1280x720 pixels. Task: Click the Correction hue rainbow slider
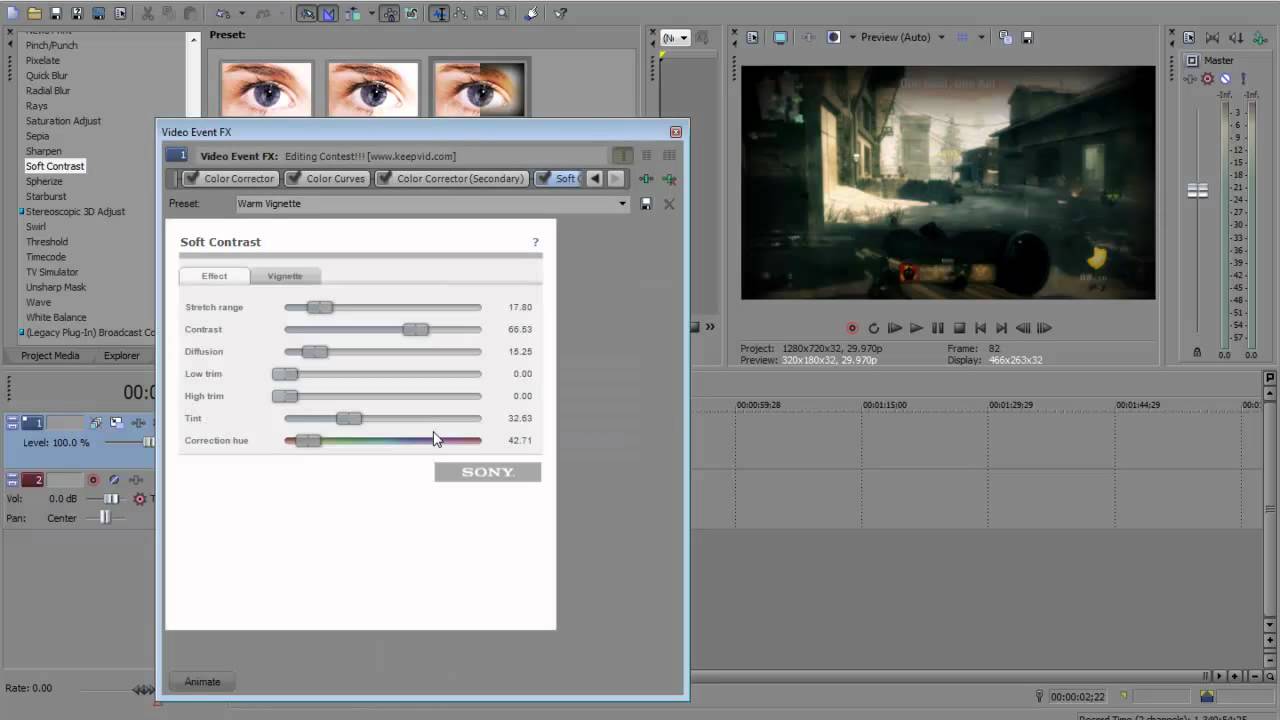tap(383, 440)
